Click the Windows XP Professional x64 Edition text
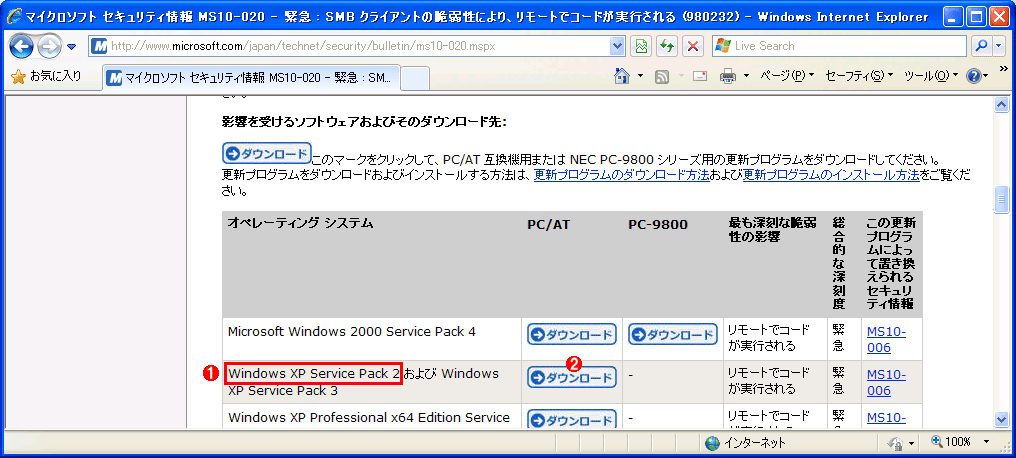Image resolution: width=1016 pixels, height=458 pixels. (x=369, y=418)
